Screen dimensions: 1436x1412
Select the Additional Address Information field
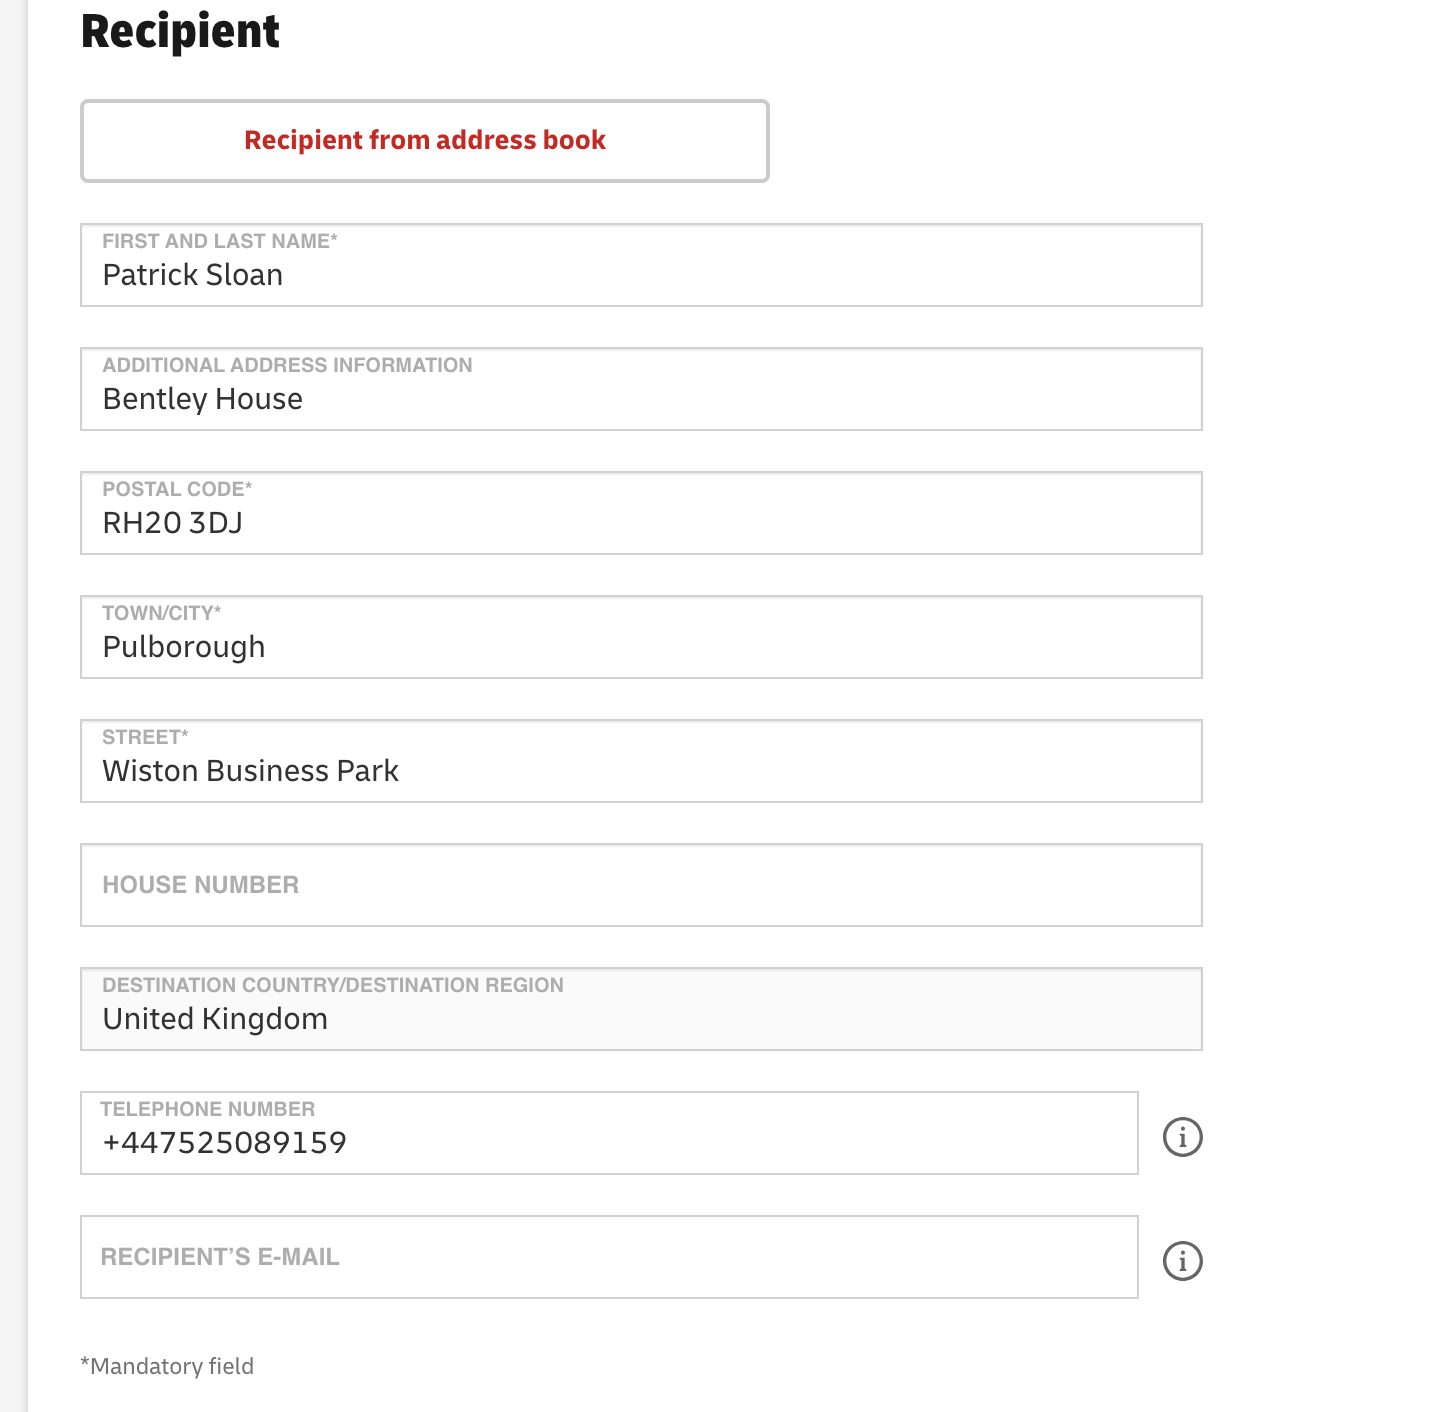coord(641,389)
